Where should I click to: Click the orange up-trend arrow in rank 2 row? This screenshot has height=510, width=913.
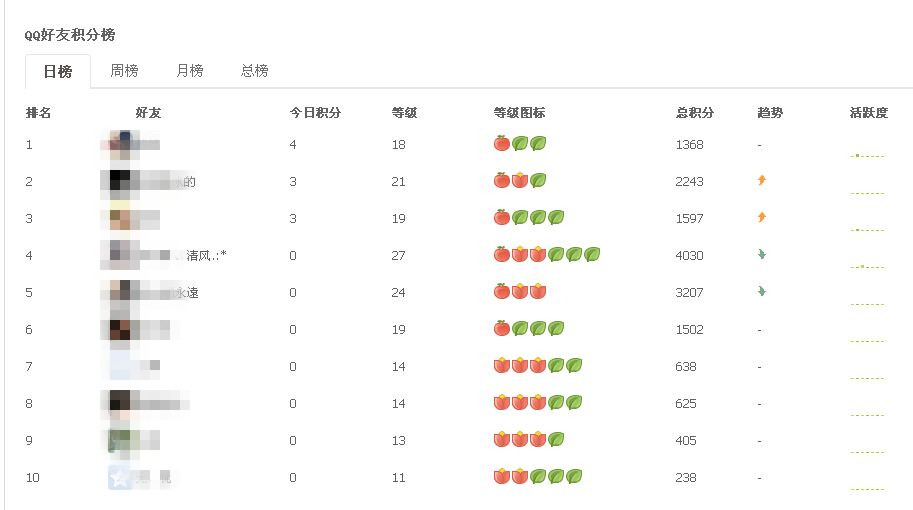pos(762,181)
